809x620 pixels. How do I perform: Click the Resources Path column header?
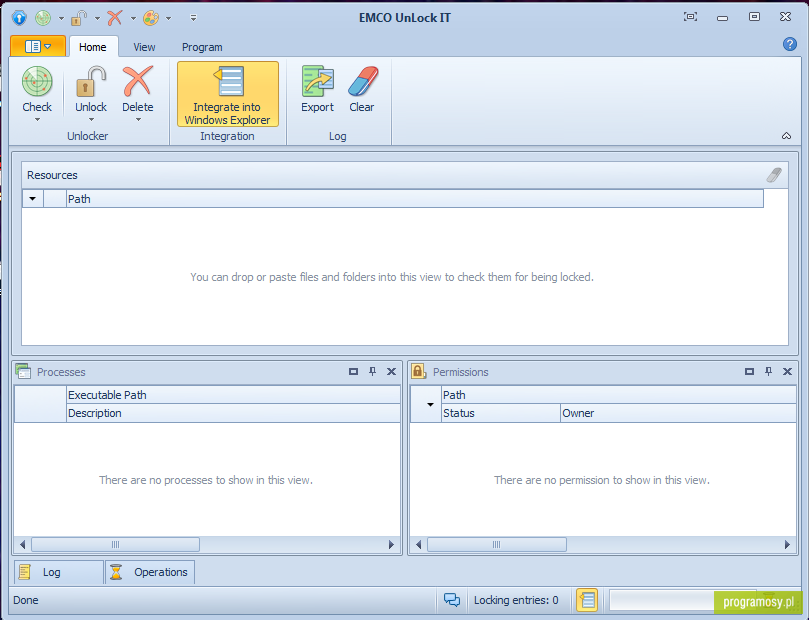(415, 199)
